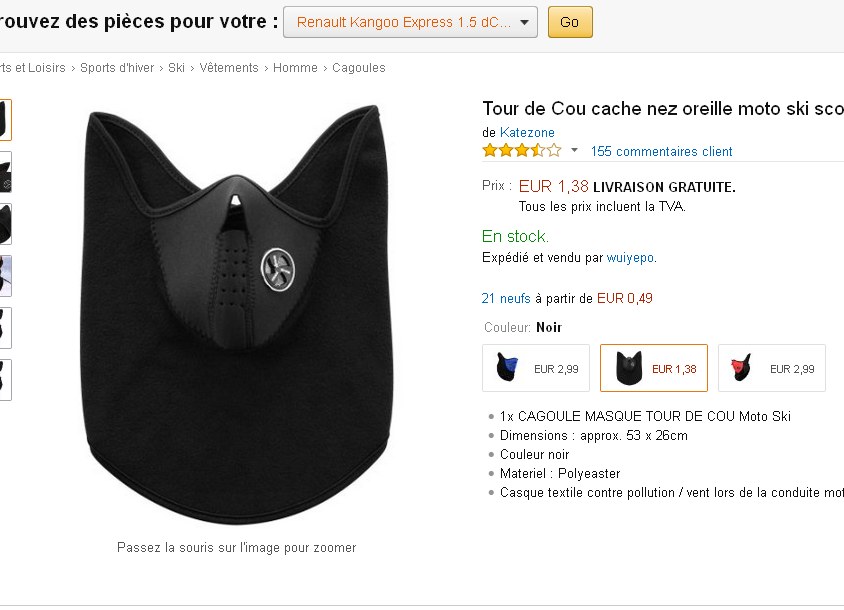Open the Cagoules breadcrumb category
This screenshot has height=610, width=844.
(358, 68)
